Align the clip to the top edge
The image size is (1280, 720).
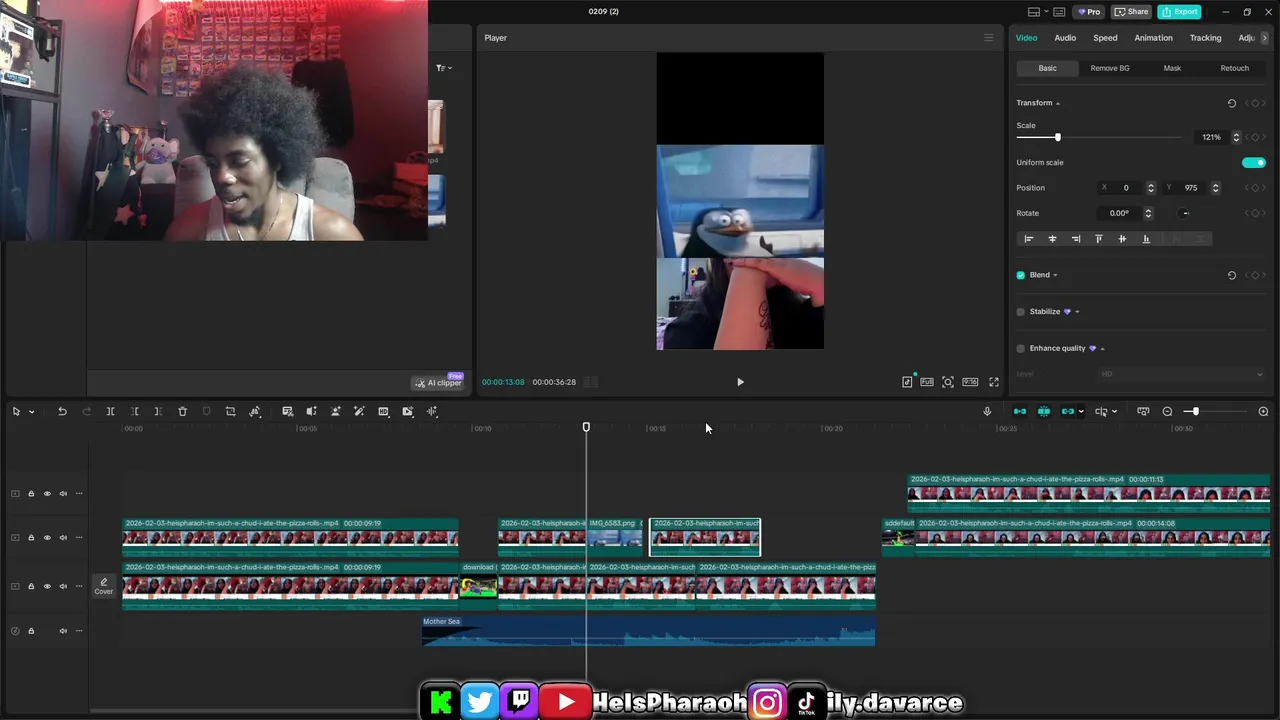tap(1099, 239)
